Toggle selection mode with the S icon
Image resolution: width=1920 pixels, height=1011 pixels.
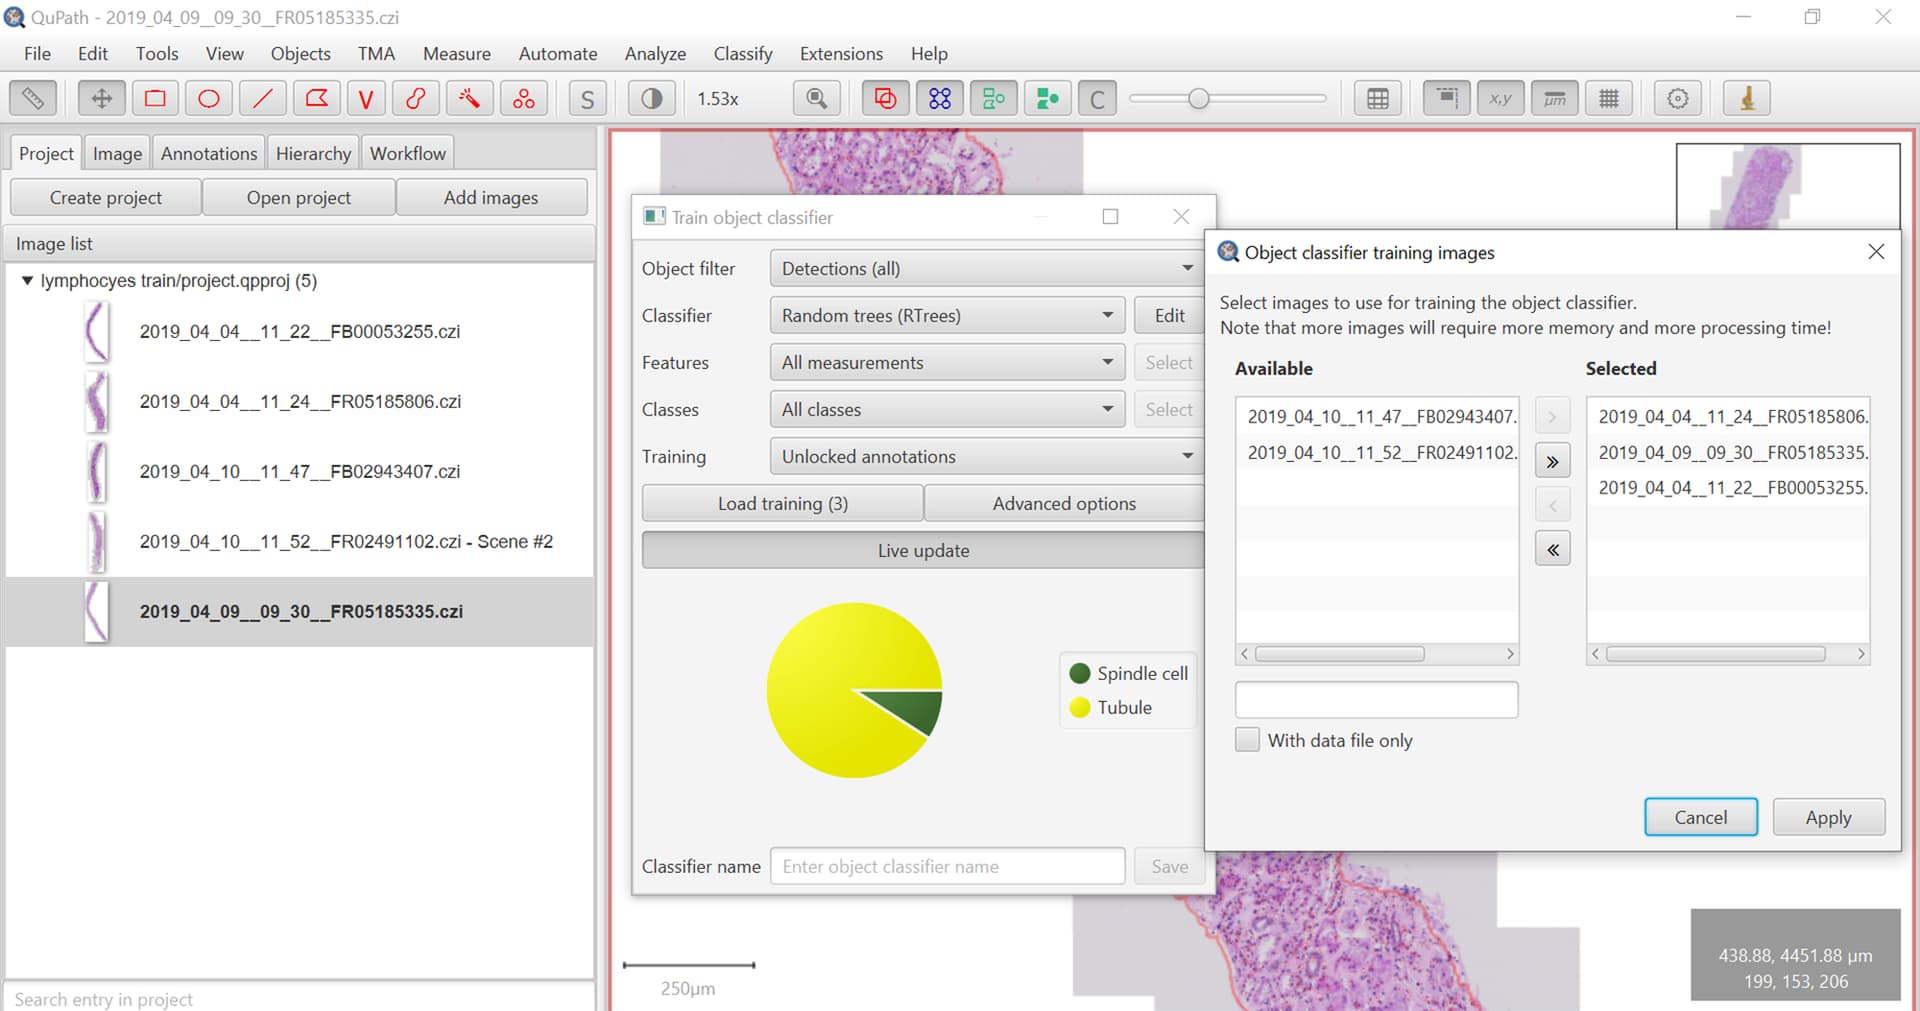pyautogui.click(x=587, y=98)
